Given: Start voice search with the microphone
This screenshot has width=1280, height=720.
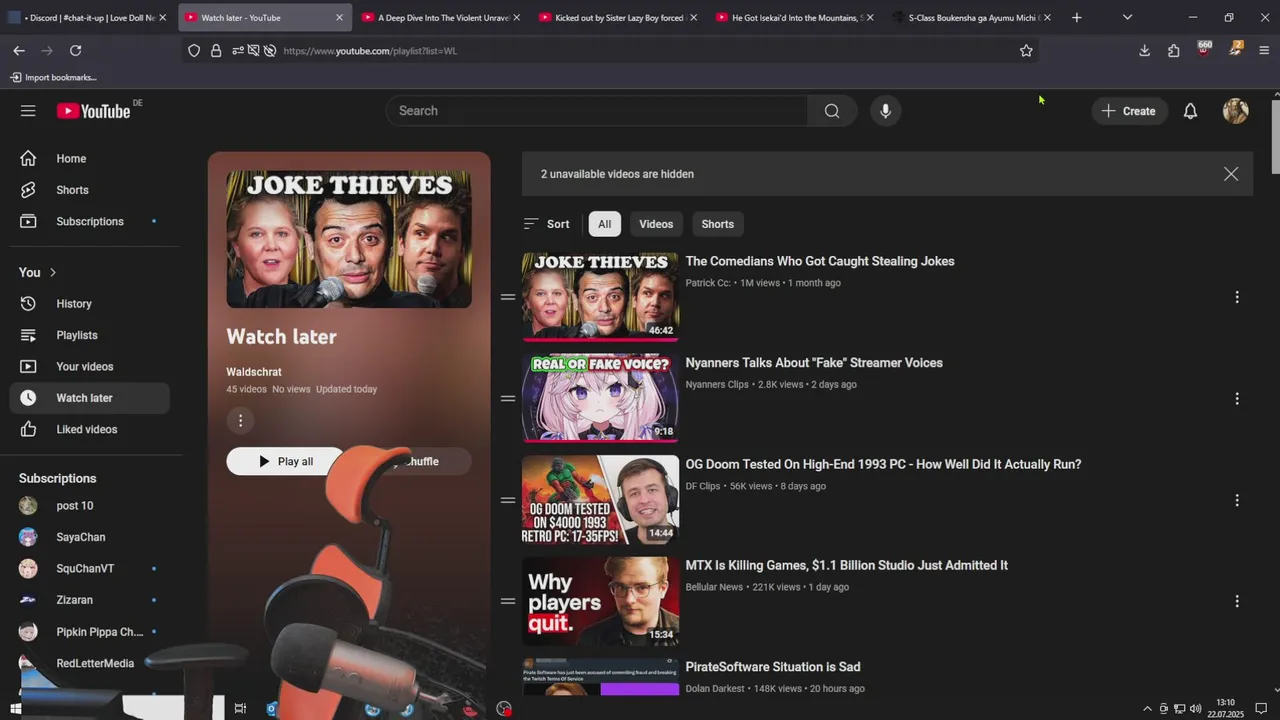Looking at the screenshot, I should [885, 111].
